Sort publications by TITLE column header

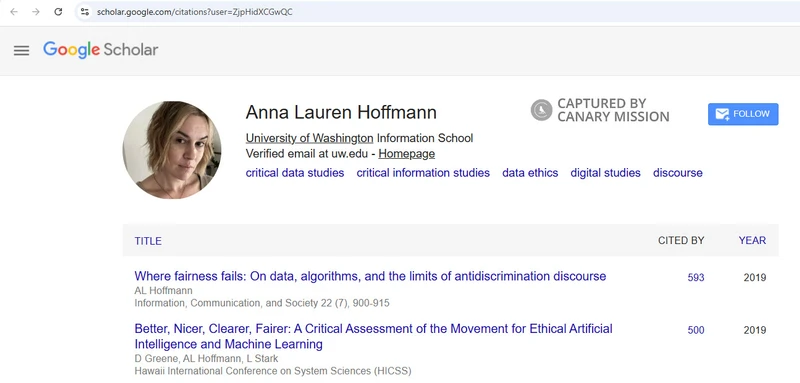(x=148, y=241)
